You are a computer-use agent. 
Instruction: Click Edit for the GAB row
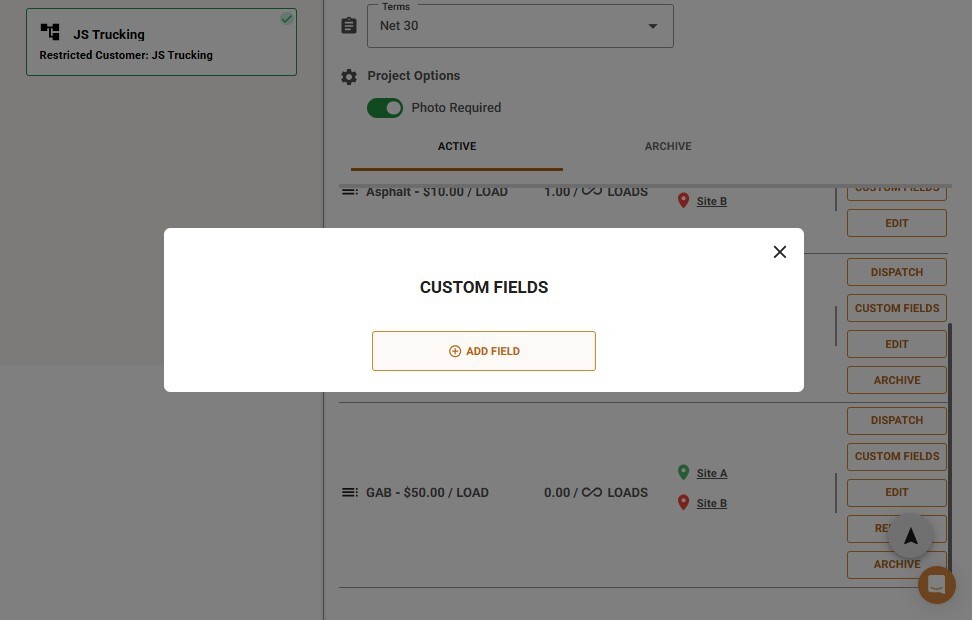point(896,492)
